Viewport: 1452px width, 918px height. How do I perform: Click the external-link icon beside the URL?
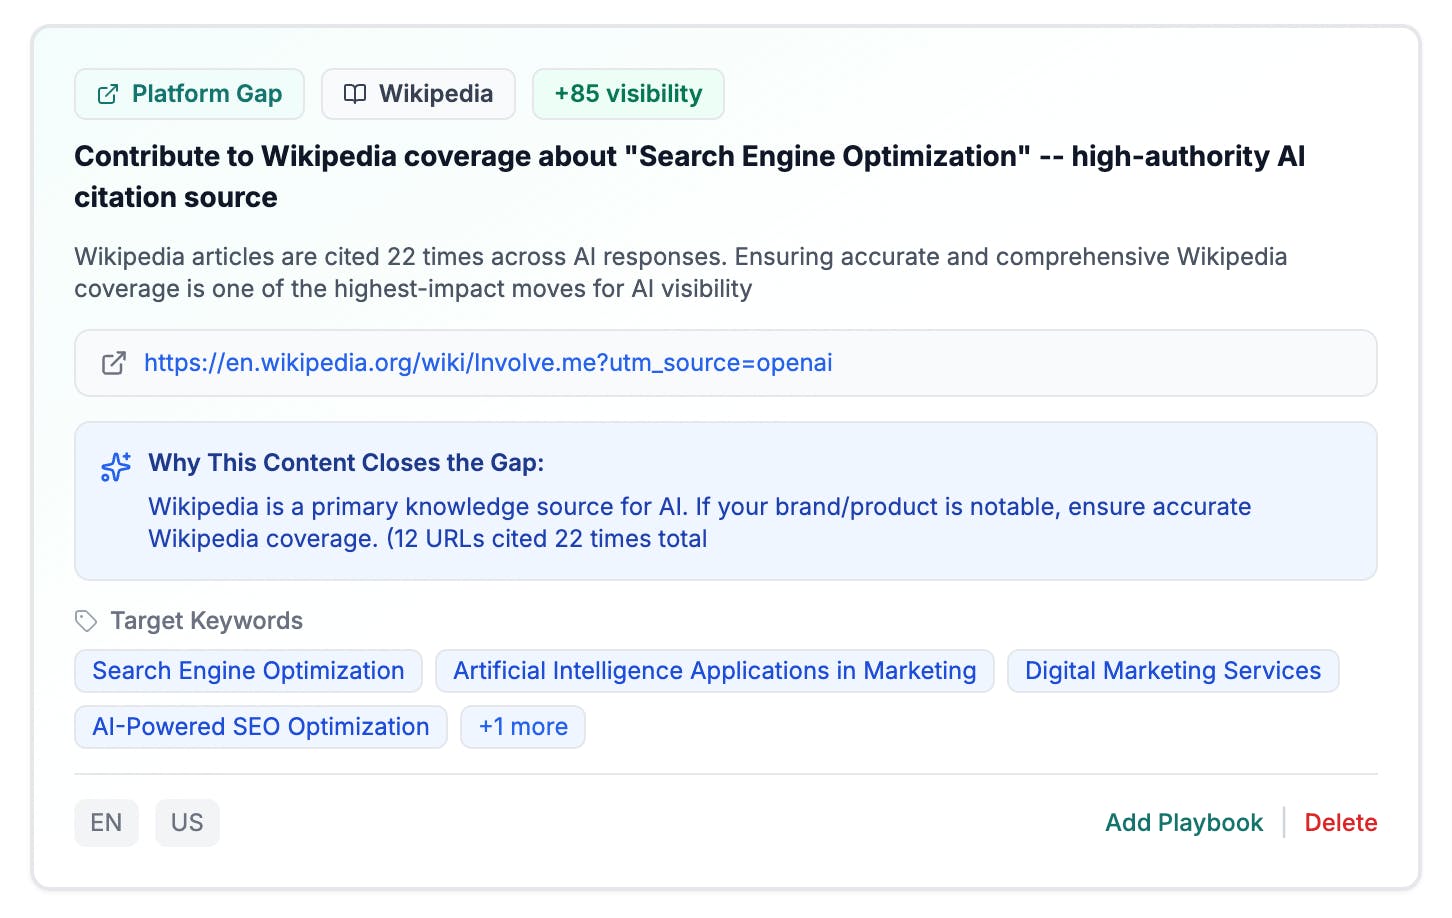[114, 363]
